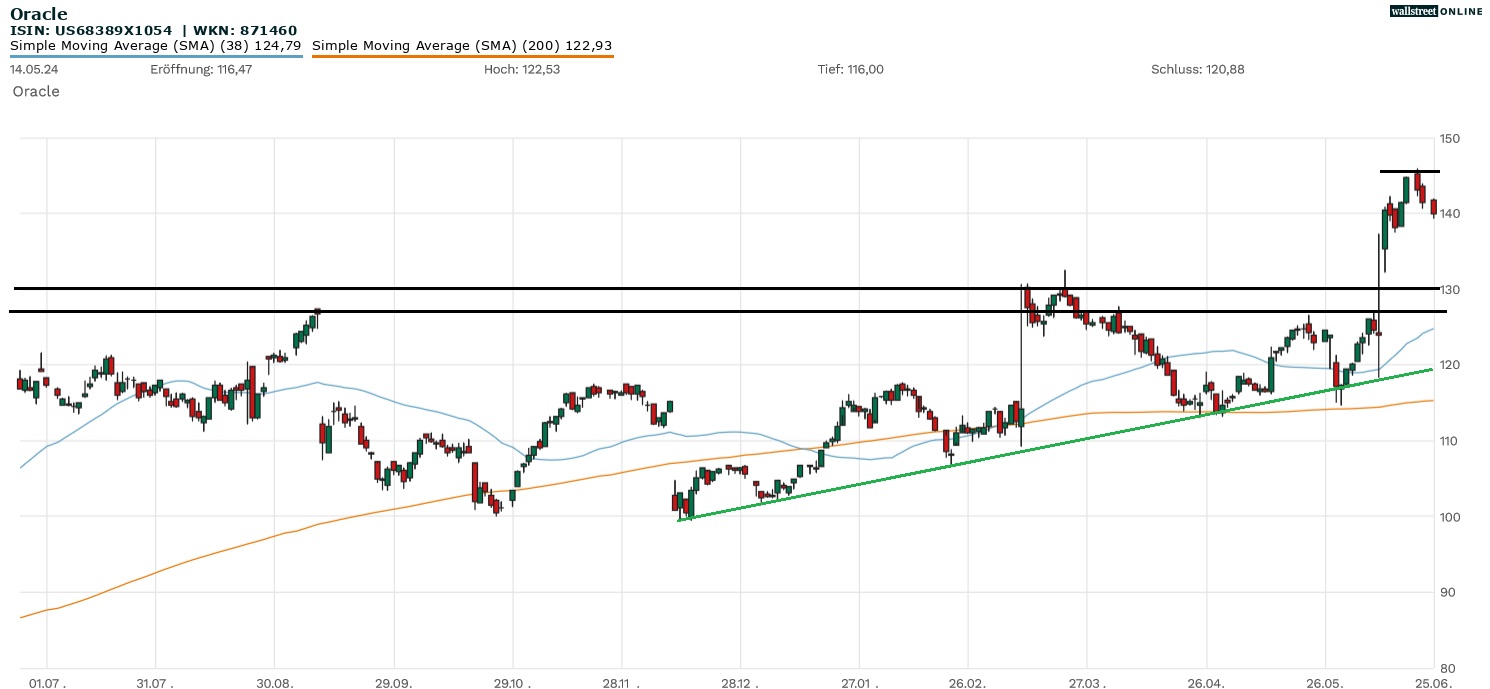Select the 29.10. date on the x-axis
Viewport: 1490px width, 689px height.
[513, 682]
